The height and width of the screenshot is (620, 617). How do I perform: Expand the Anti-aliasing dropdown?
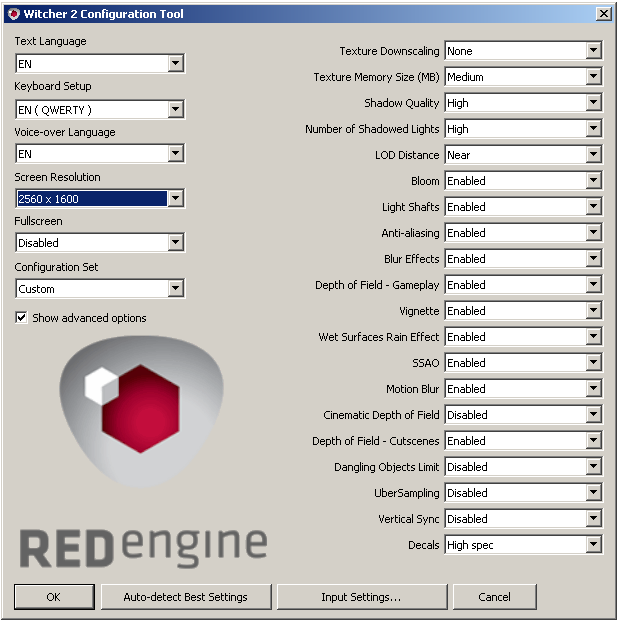pyautogui.click(x=523, y=233)
